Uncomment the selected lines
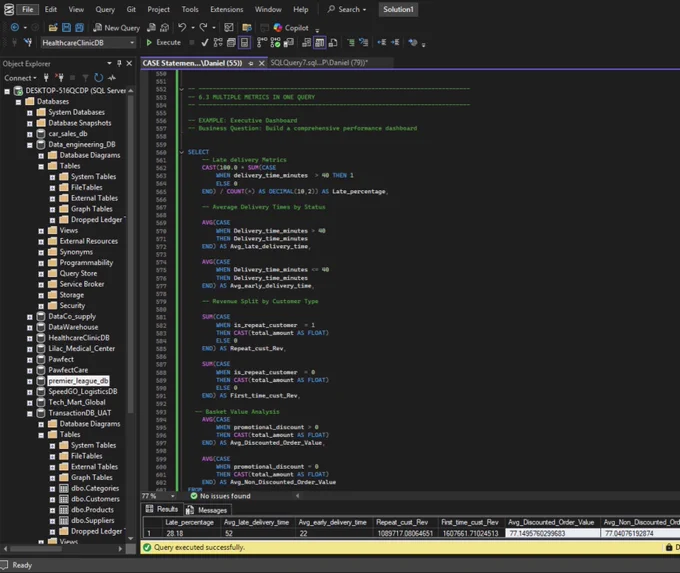680x573 pixels. (363, 43)
